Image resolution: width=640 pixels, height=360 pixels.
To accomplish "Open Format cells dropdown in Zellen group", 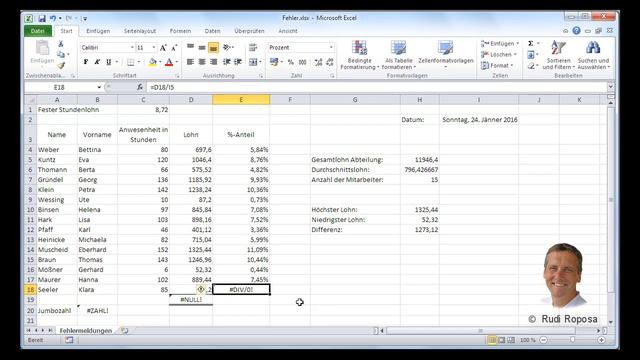I will point(497,65).
